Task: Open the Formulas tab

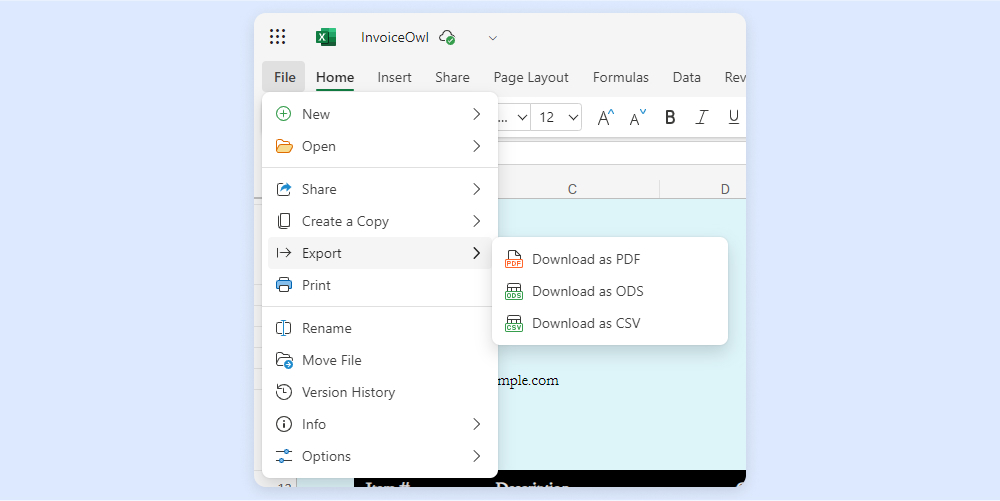Action: [620, 77]
